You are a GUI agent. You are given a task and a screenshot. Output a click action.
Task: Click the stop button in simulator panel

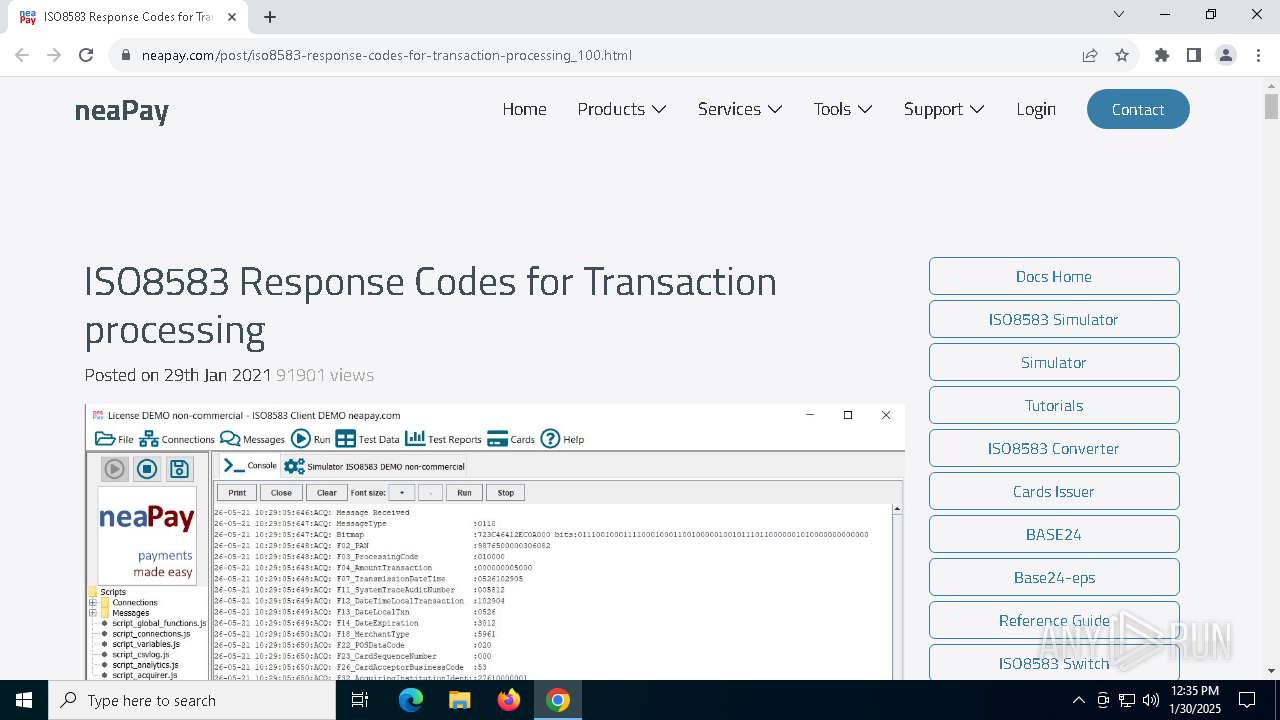pos(147,468)
